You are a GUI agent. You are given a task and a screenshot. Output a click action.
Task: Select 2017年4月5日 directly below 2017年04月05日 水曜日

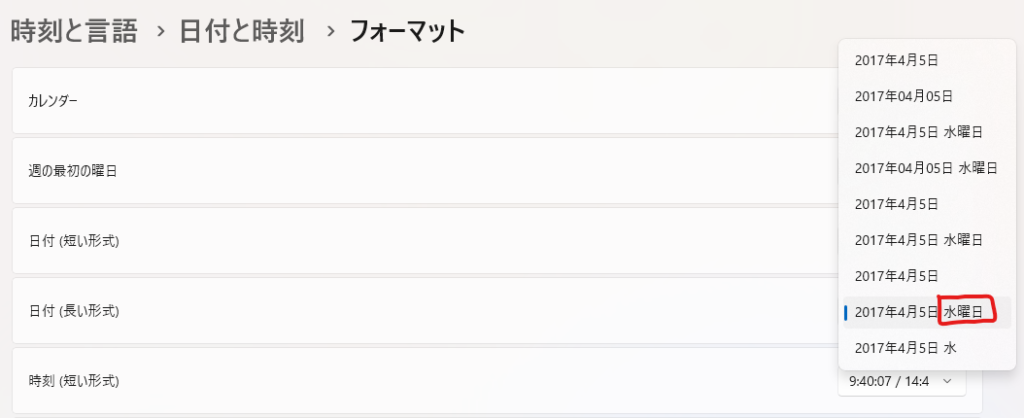(896, 204)
